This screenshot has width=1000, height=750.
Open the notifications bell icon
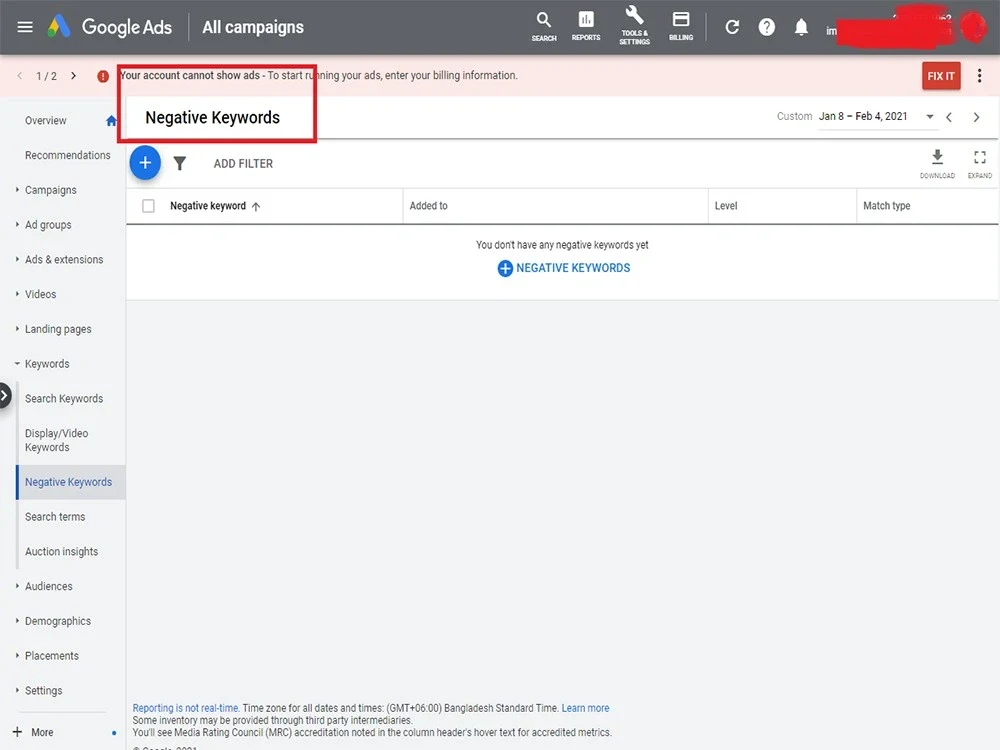click(x=801, y=27)
